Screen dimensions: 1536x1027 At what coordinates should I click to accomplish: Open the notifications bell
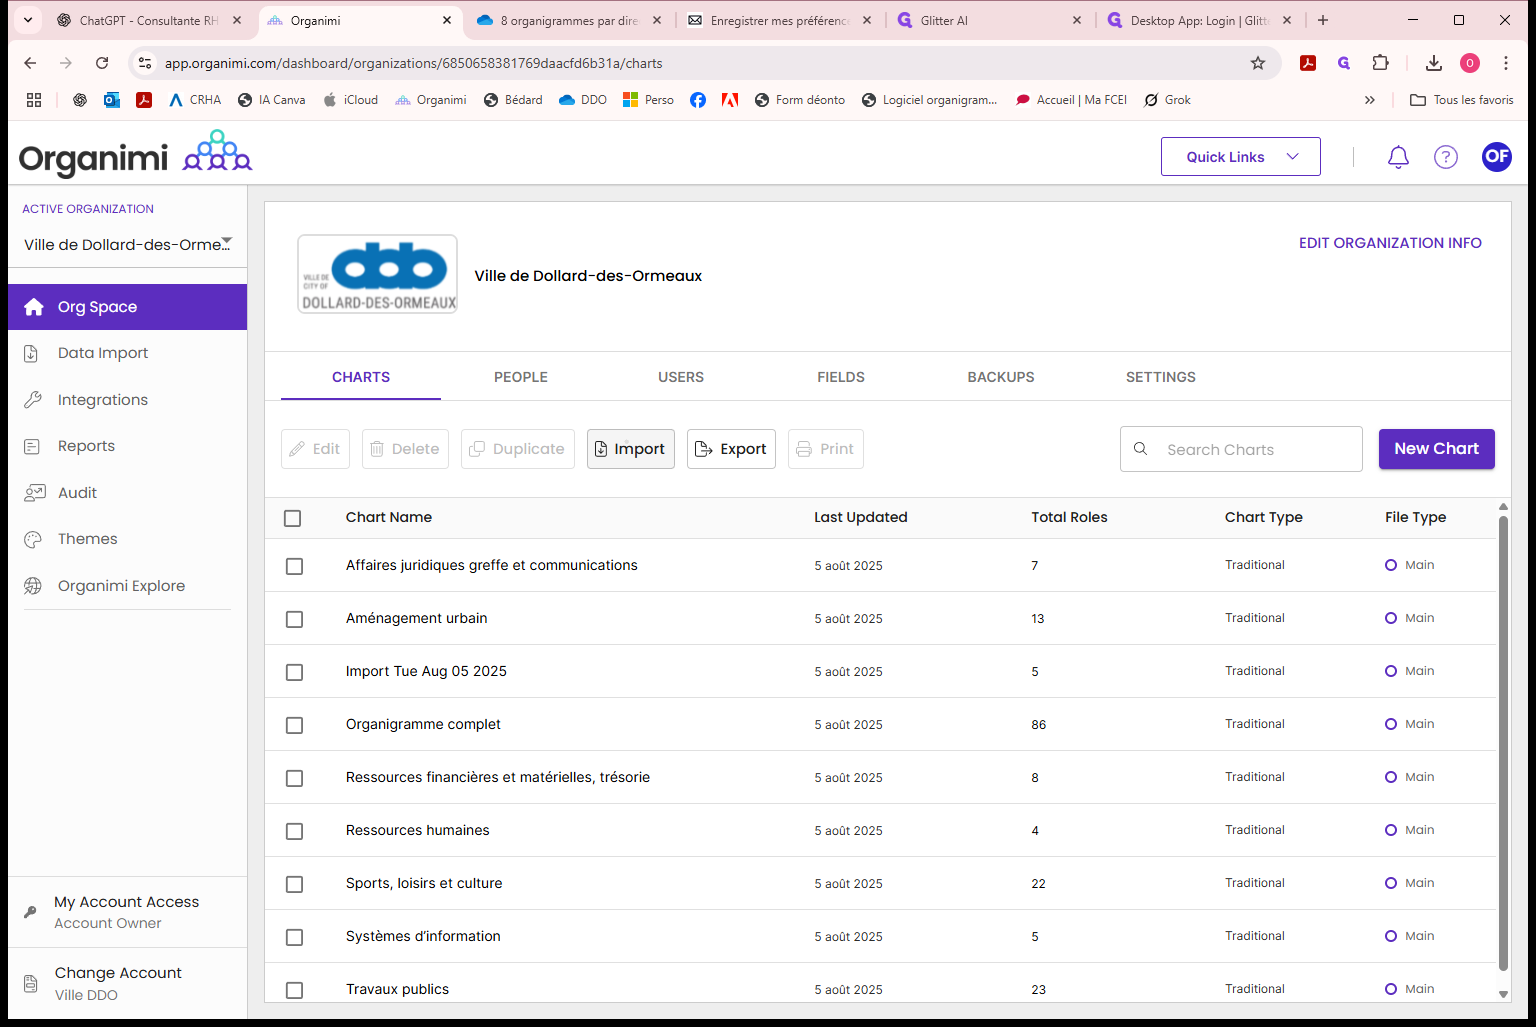(x=1398, y=157)
